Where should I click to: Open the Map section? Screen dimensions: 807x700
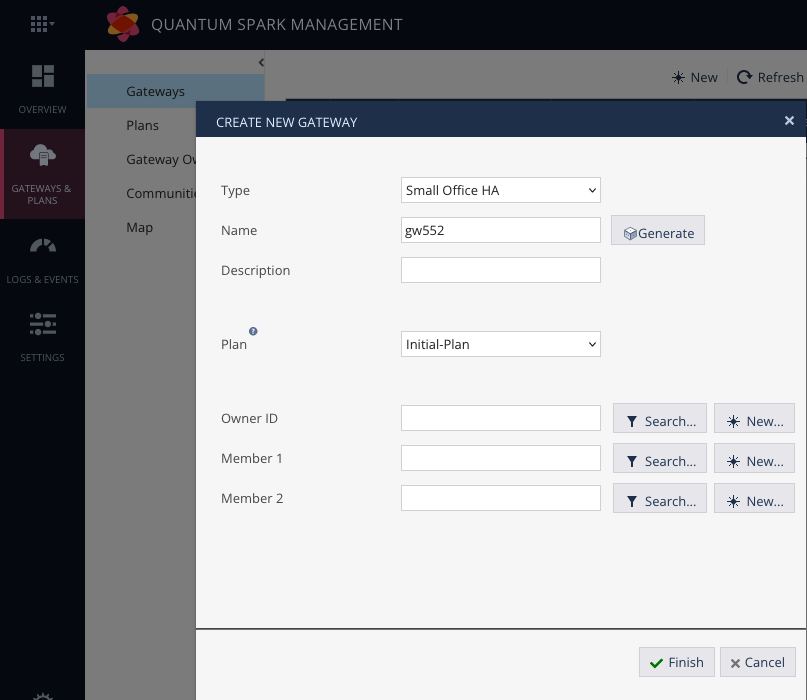click(139, 227)
